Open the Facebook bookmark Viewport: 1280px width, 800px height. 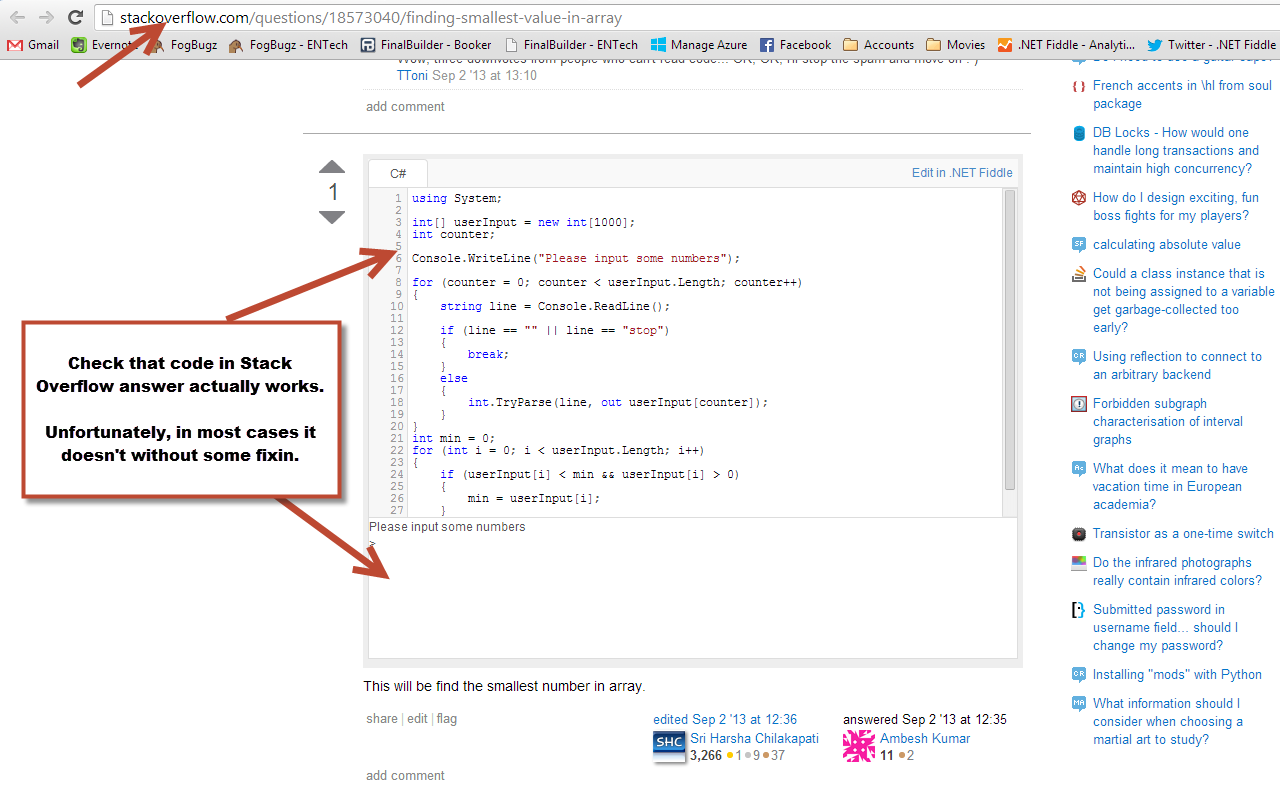(795, 44)
